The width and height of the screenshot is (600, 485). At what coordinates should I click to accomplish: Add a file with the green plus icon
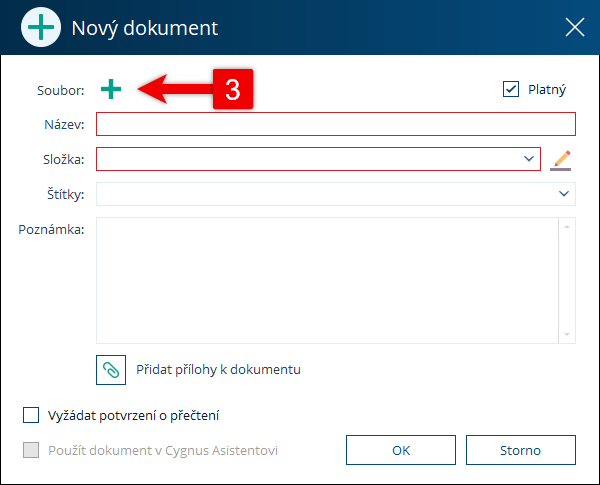(x=111, y=89)
